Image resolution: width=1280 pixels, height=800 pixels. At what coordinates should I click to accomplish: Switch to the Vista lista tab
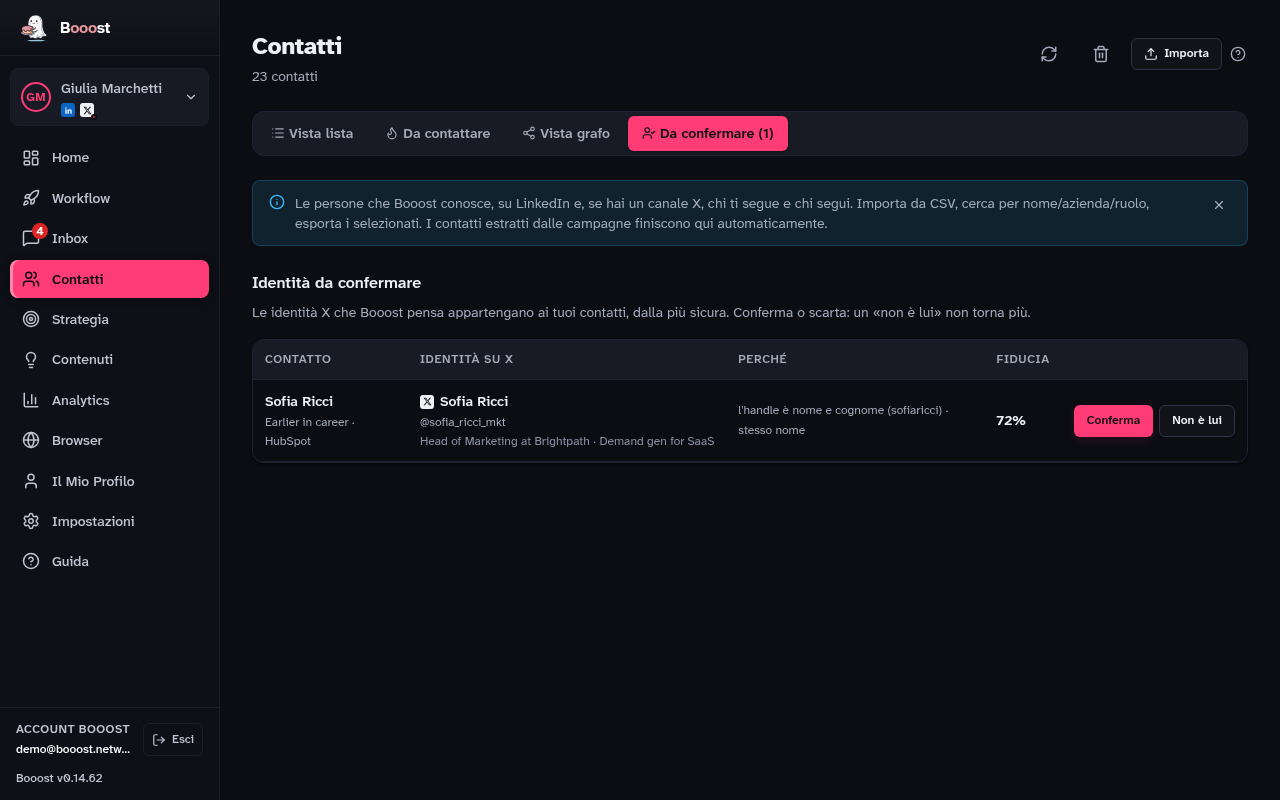pyautogui.click(x=312, y=134)
